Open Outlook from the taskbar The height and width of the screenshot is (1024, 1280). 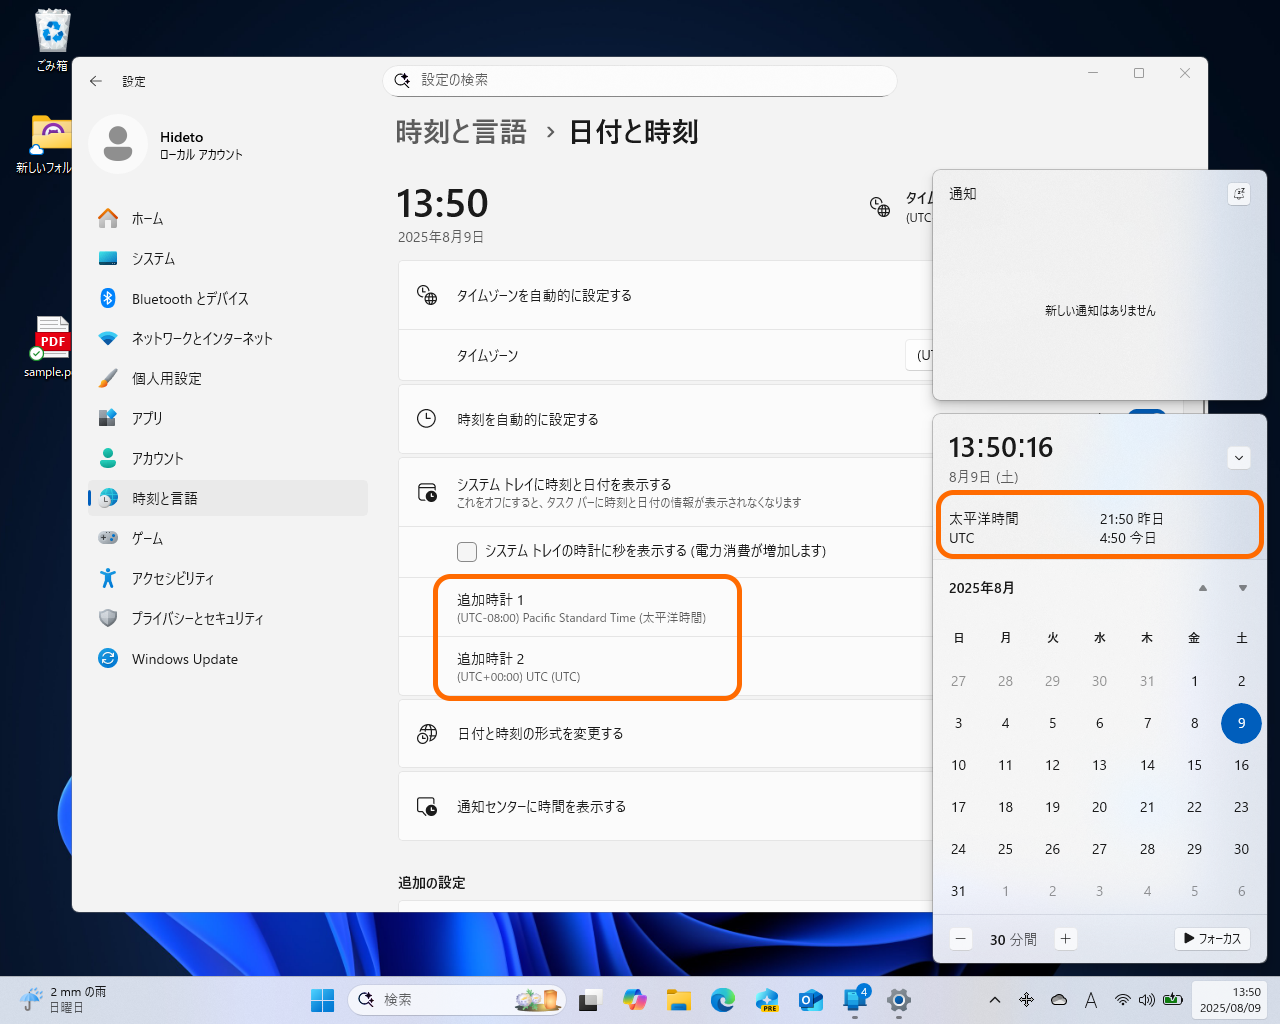point(811,1000)
